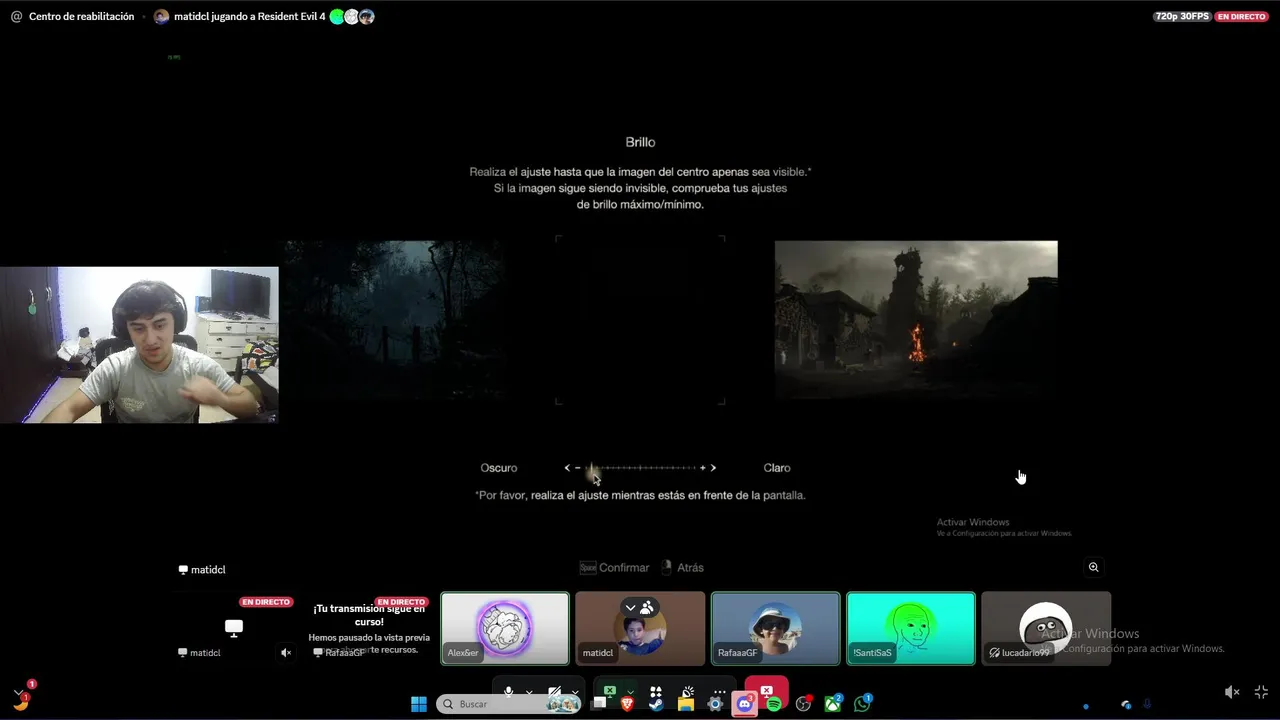Image resolution: width=1280 pixels, height=720 pixels.
Task: Open File Explorer from taskbar
Action: 686,704
